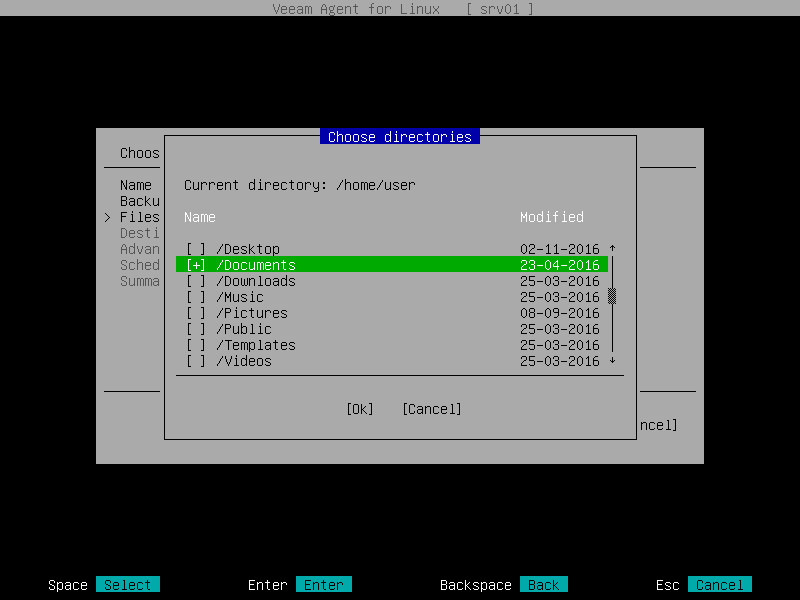The image size is (800, 600).
Task: Click the Name column header
Action: (x=200, y=217)
